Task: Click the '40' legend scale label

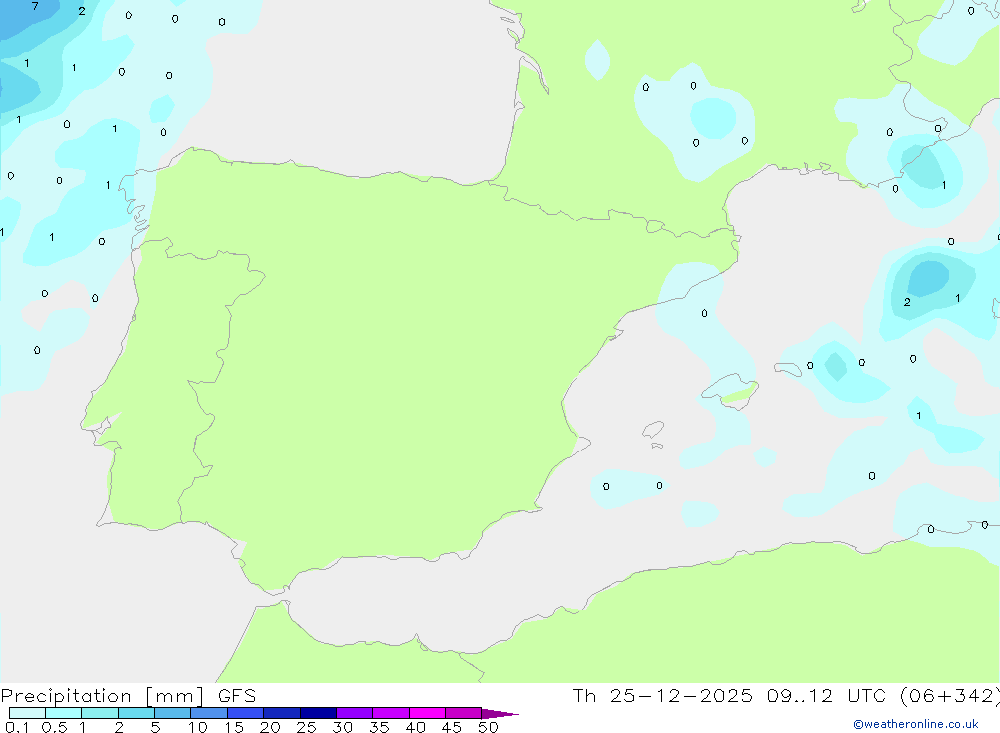Action: (416, 727)
